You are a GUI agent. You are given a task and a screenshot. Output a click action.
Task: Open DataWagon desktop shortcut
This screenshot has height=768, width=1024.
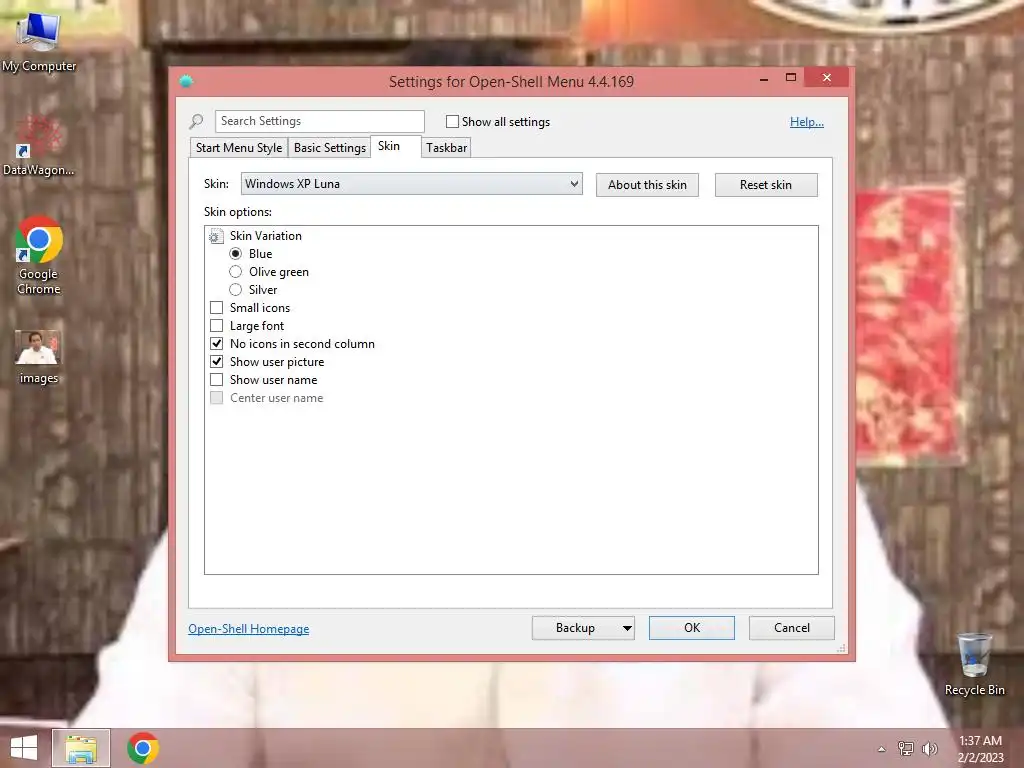39,146
